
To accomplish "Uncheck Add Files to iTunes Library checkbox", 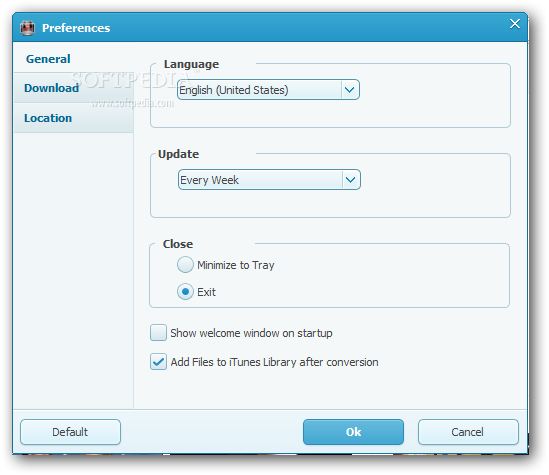I will pyautogui.click(x=158, y=362).
